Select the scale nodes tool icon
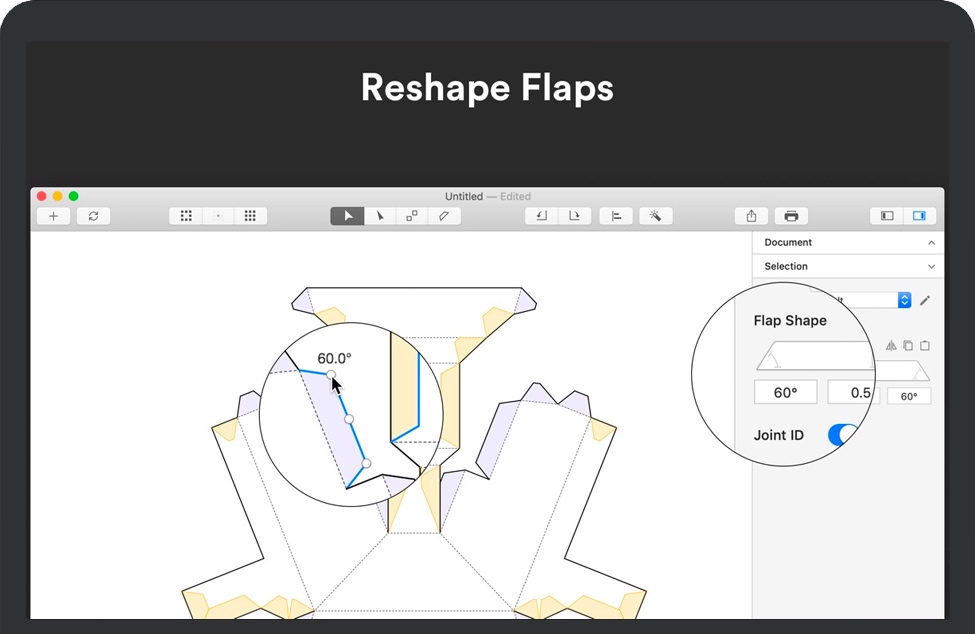975x634 pixels. [x=412, y=216]
